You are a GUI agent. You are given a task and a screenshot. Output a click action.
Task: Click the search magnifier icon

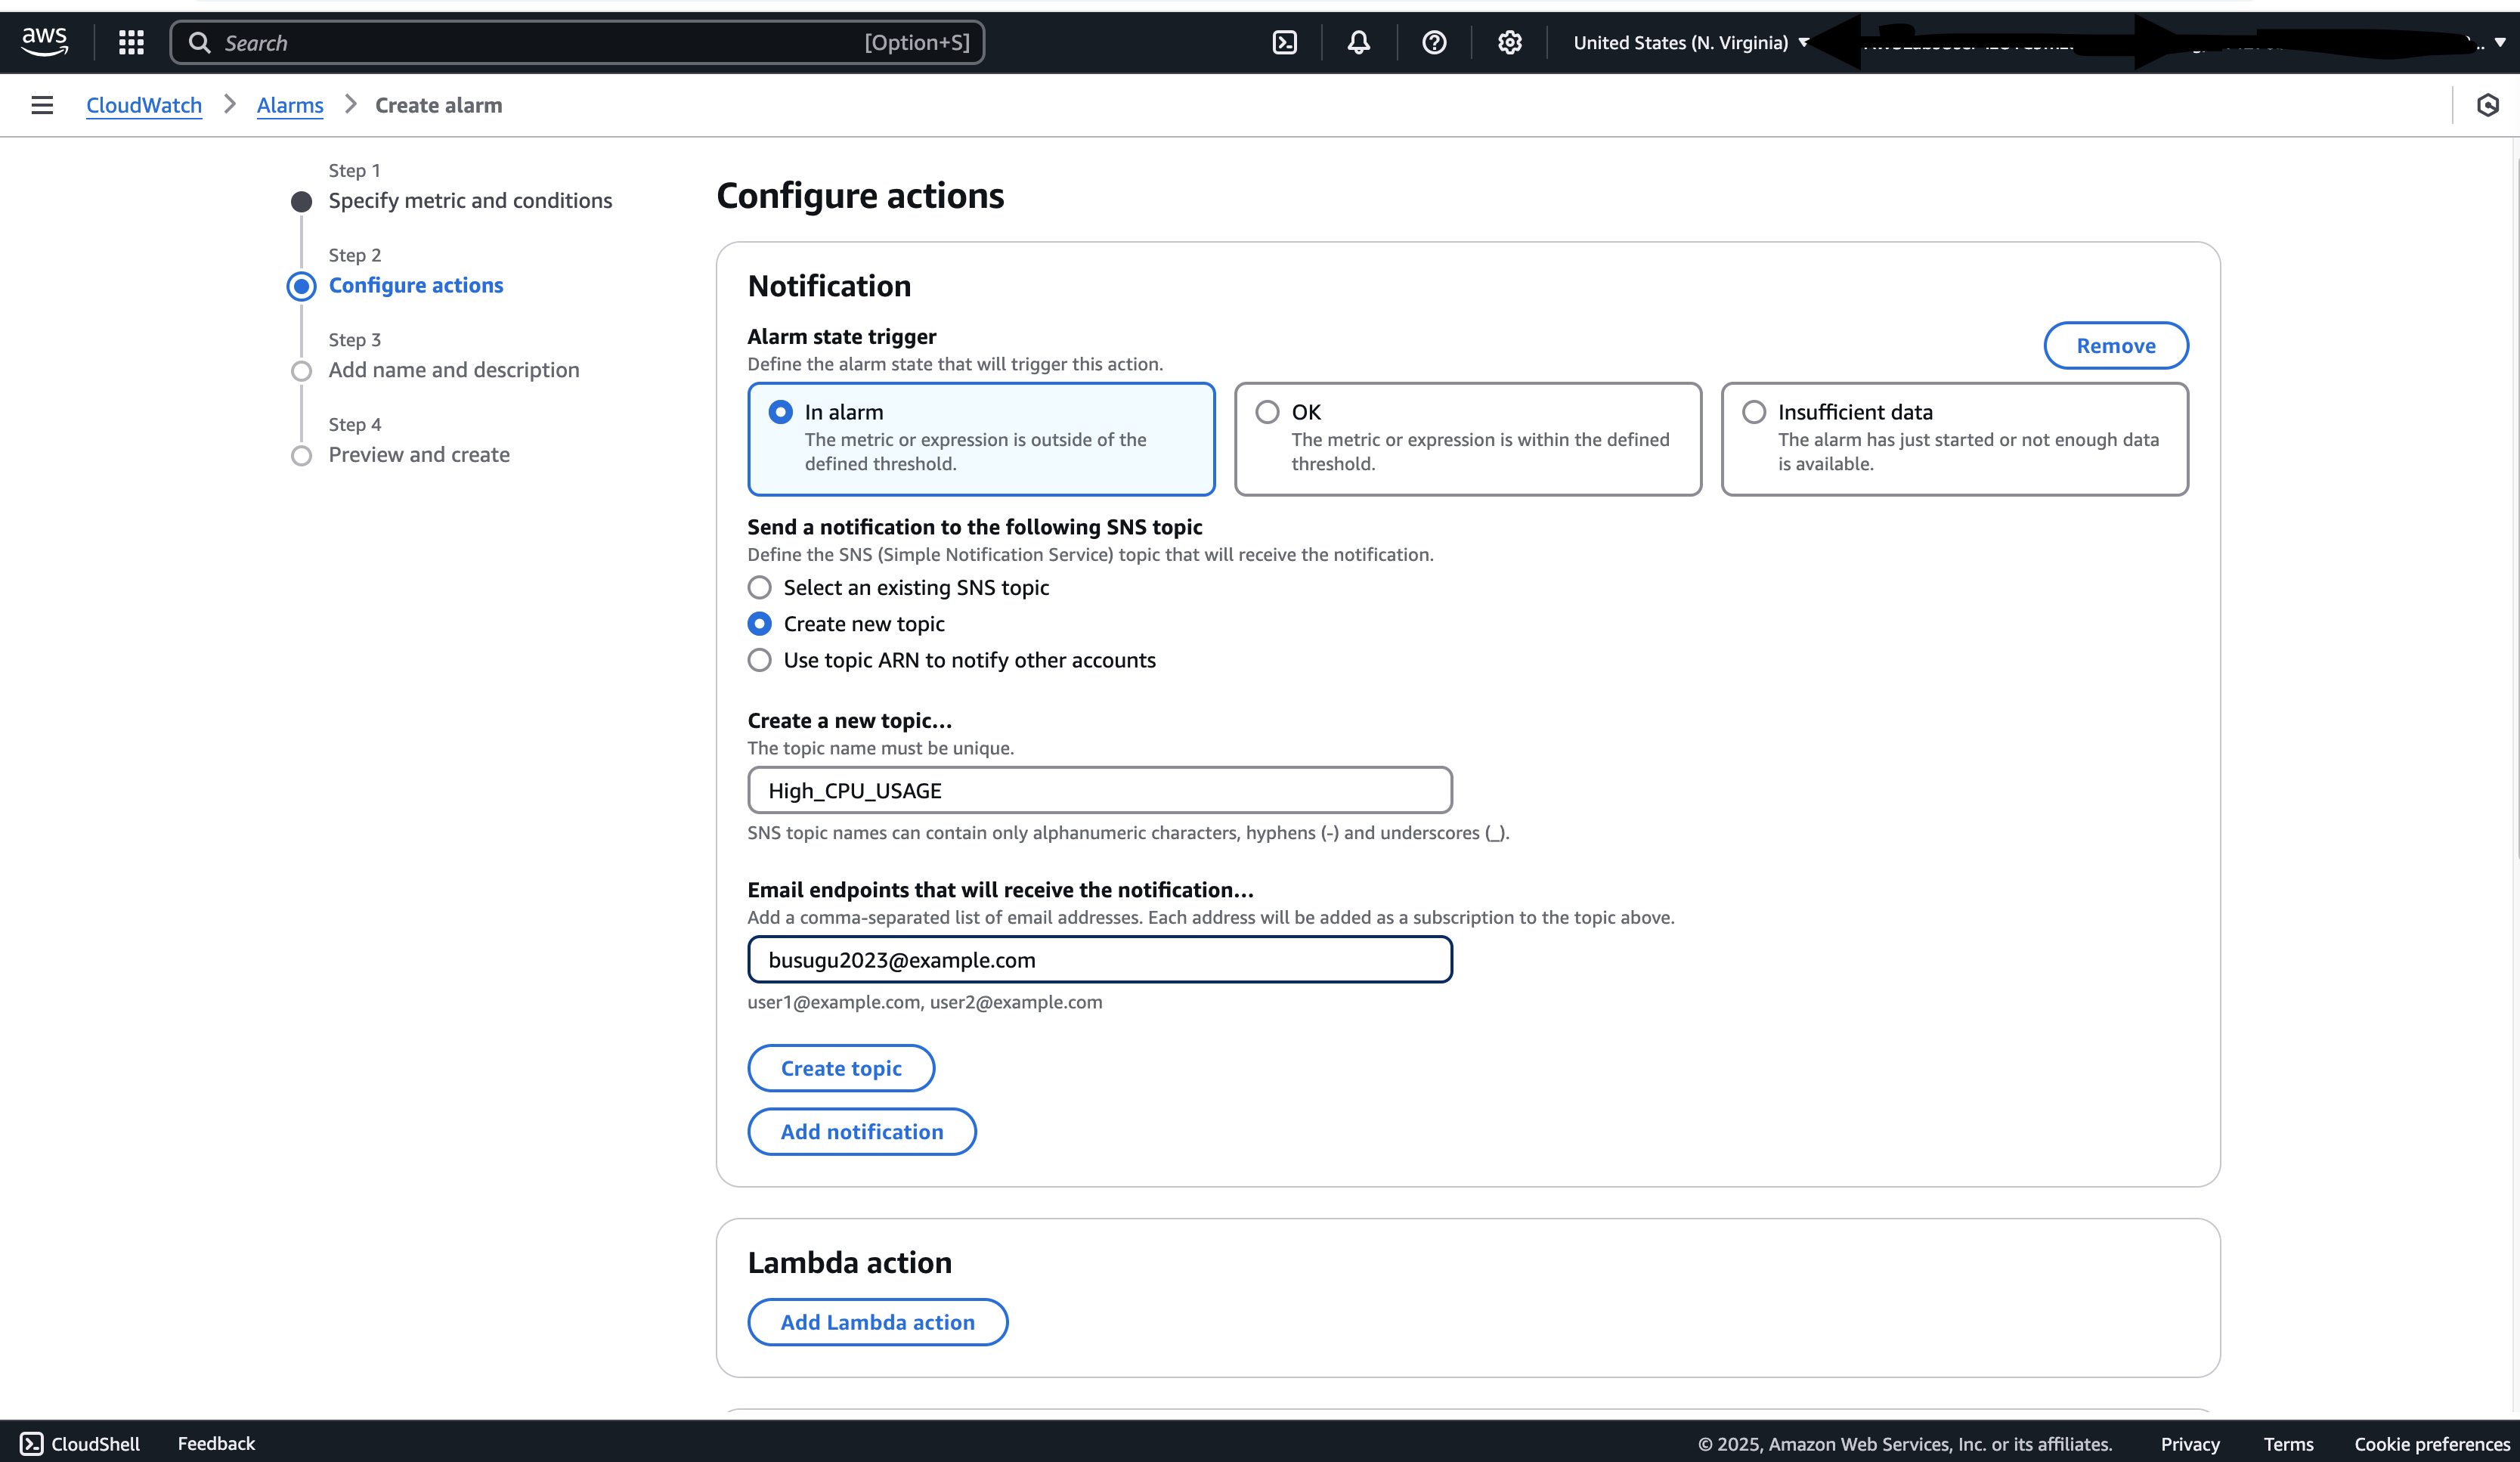pos(199,42)
